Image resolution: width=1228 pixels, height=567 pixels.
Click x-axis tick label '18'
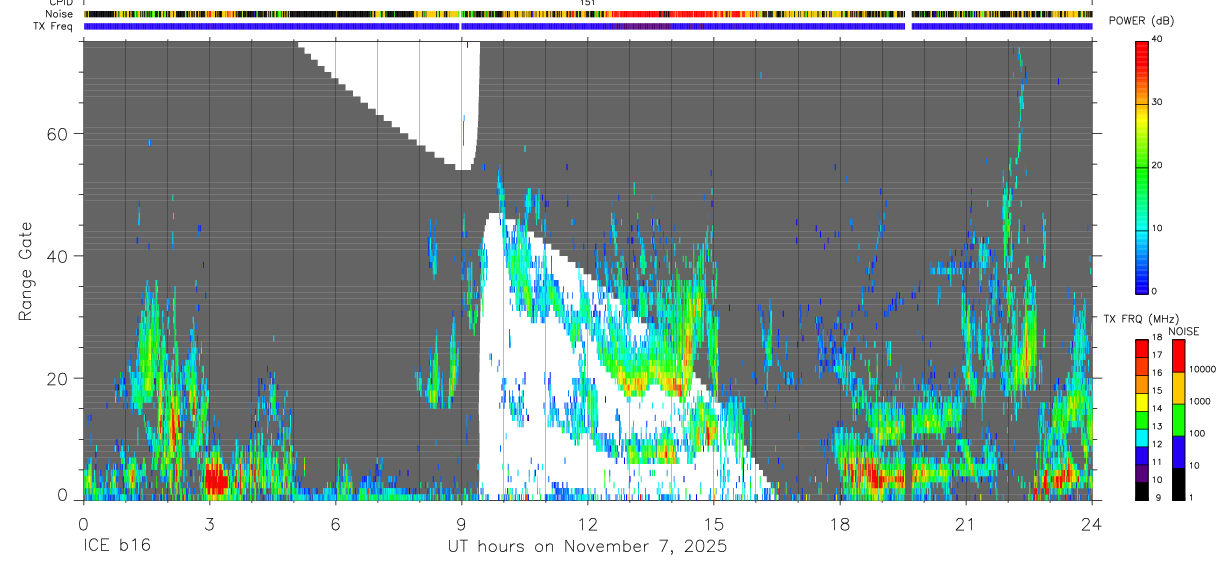coord(840,525)
